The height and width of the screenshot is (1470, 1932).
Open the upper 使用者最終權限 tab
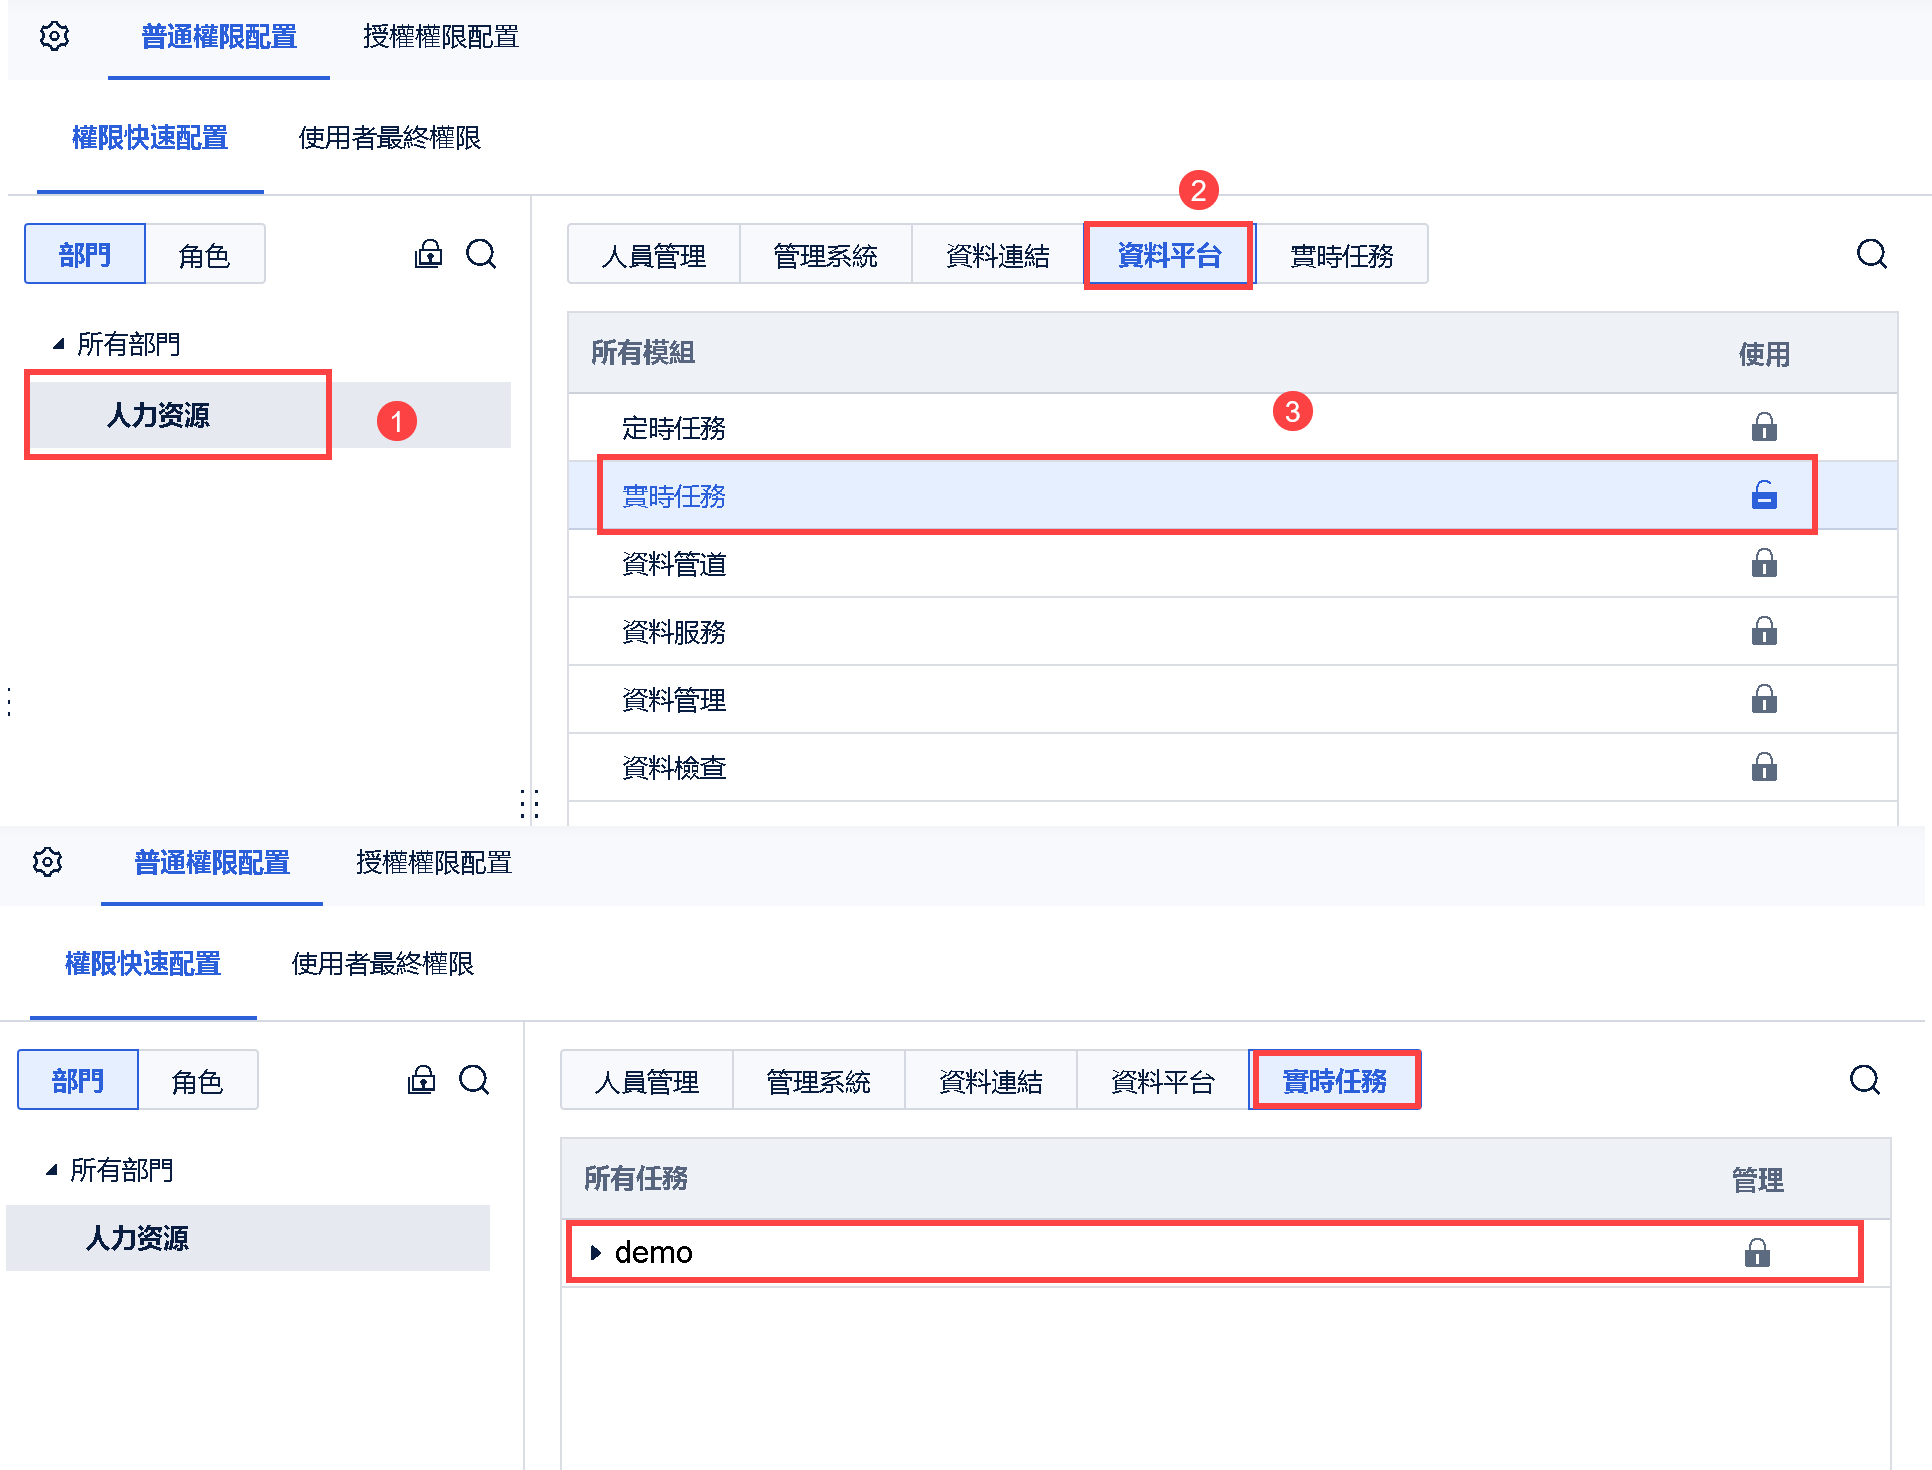point(389,138)
